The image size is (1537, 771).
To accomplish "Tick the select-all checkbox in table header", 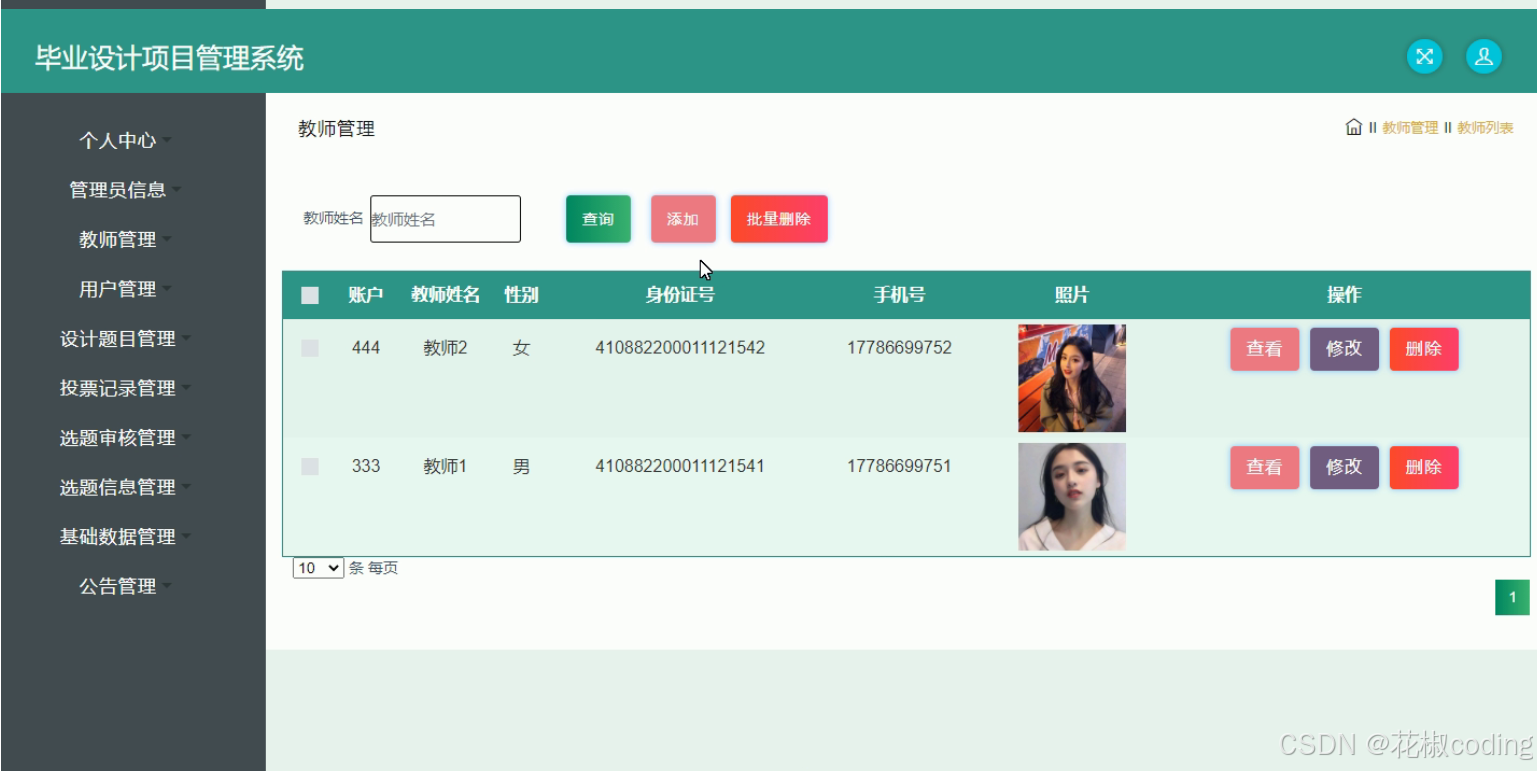I will point(310,295).
